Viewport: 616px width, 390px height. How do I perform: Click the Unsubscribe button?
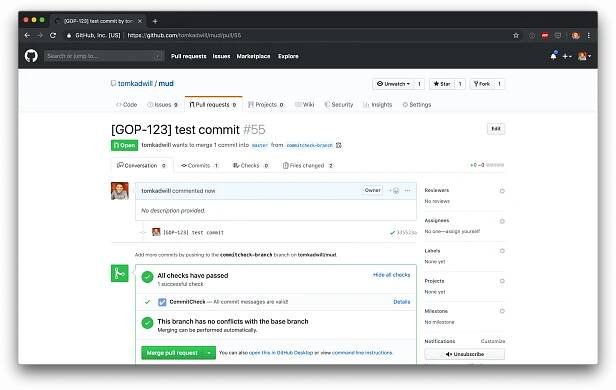click(x=465, y=354)
